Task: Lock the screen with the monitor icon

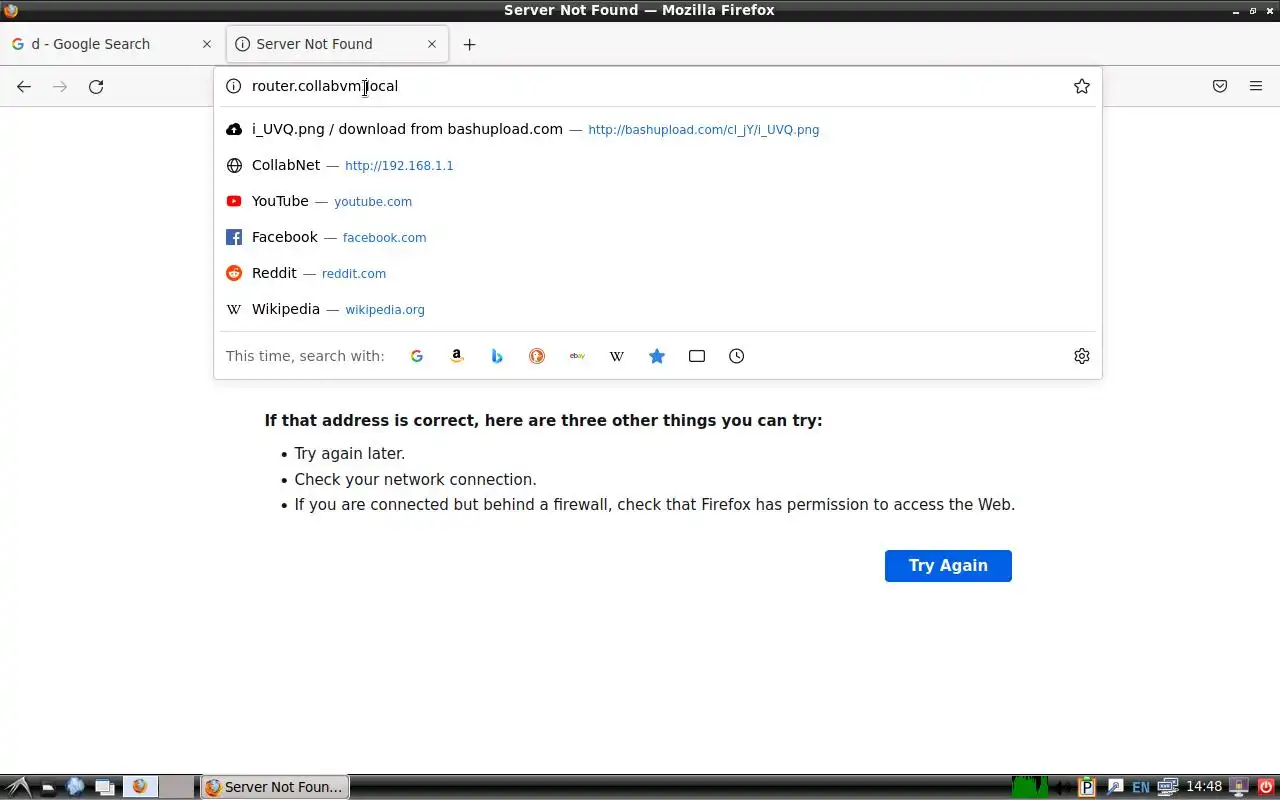Action: 1238,787
